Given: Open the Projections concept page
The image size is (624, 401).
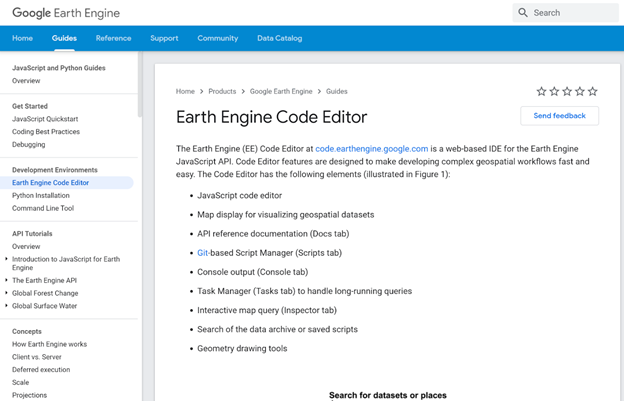Looking at the screenshot, I should coord(29,395).
